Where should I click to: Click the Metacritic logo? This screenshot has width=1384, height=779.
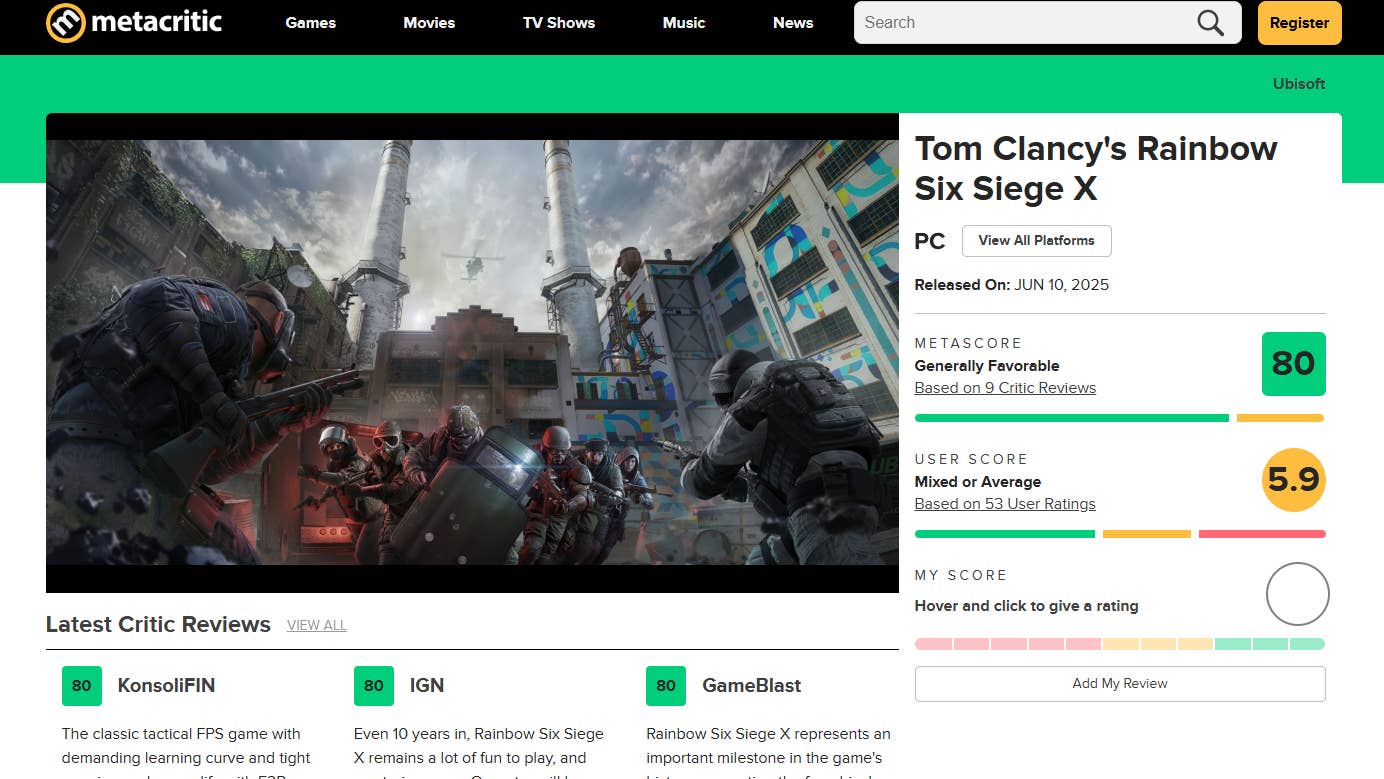point(133,22)
